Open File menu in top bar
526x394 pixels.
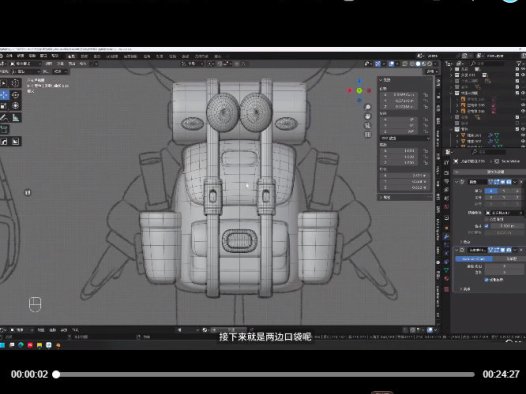[9, 56]
